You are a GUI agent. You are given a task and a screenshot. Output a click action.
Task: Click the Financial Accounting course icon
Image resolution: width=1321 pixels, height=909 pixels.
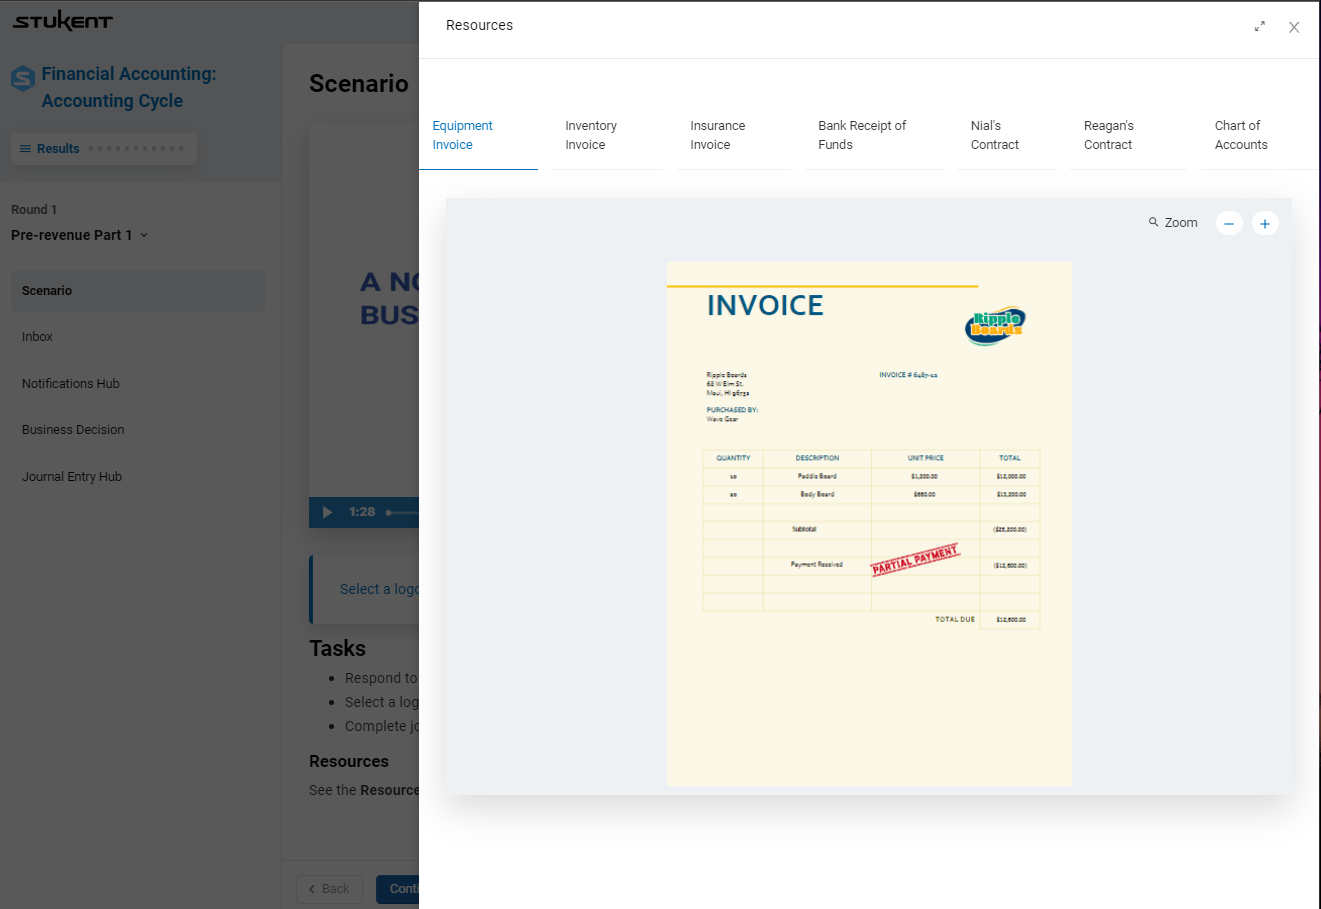(x=23, y=77)
